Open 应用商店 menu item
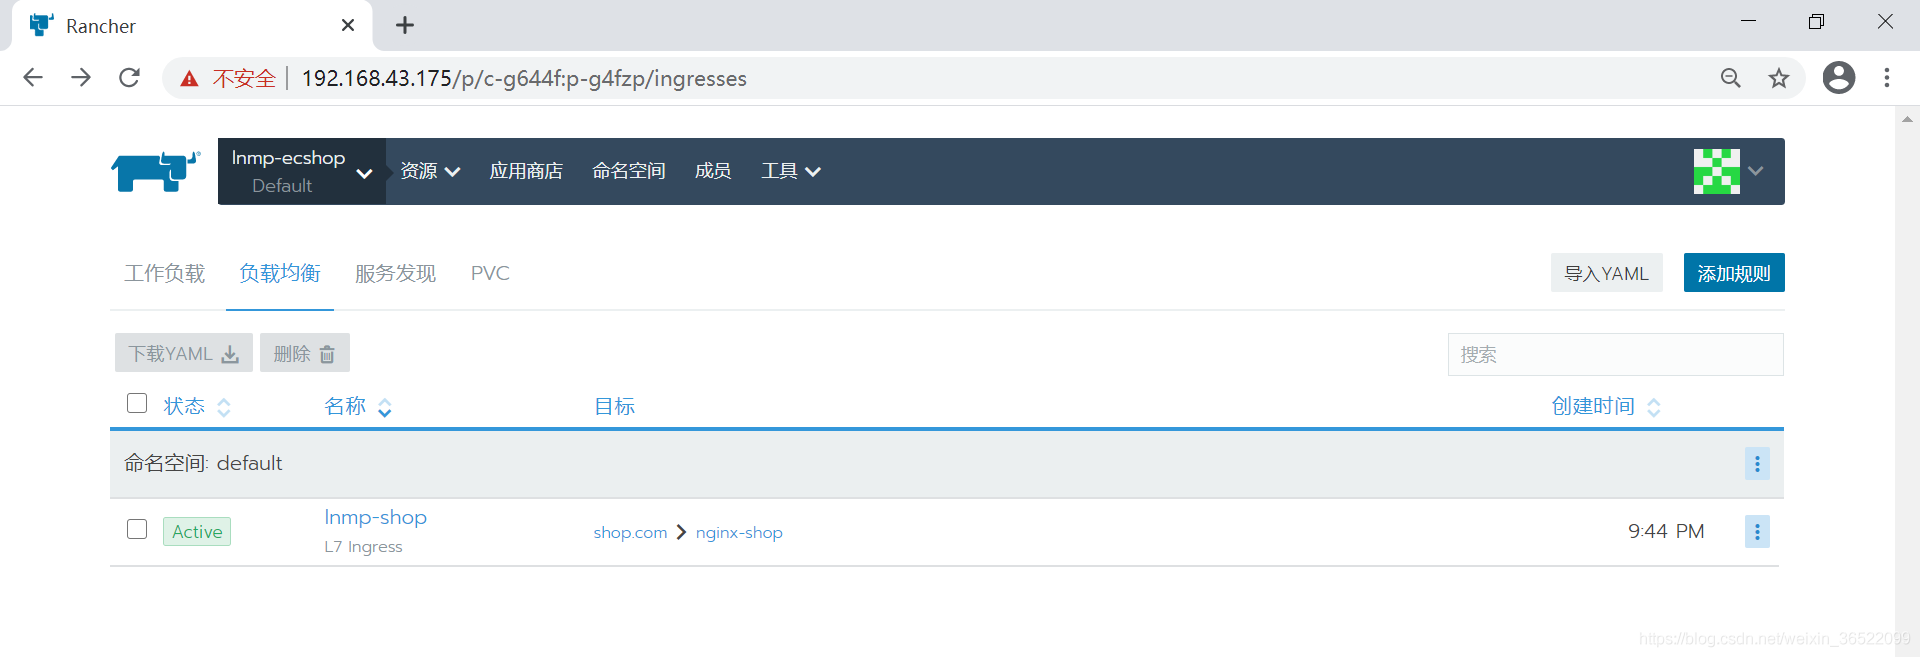Screen dimensions: 1920x657 526,171
